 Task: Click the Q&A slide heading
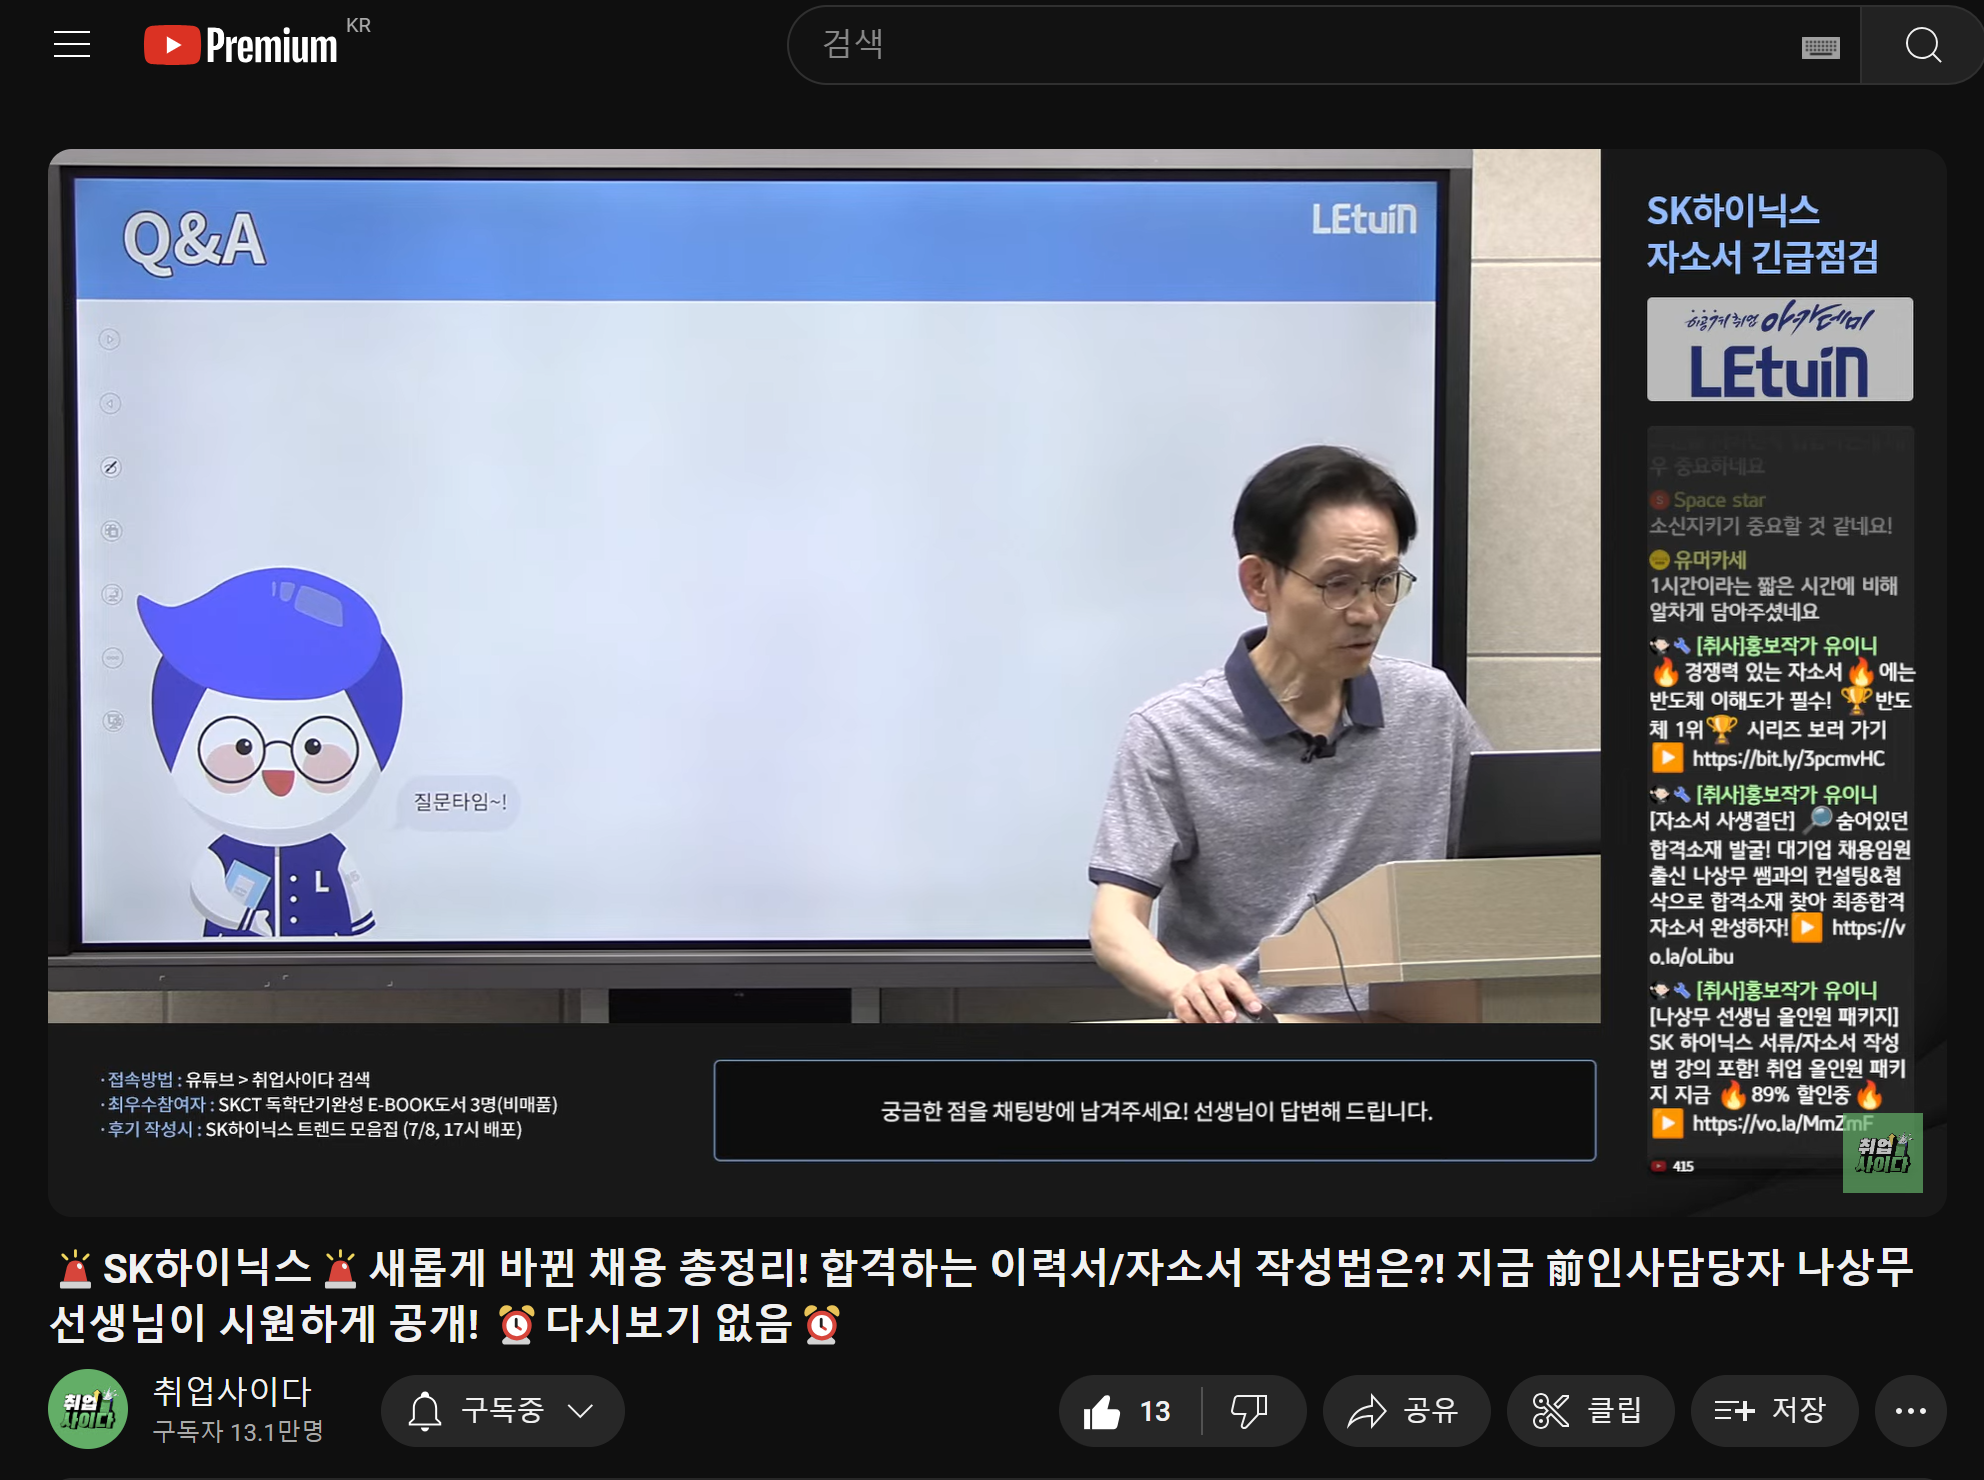point(195,241)
